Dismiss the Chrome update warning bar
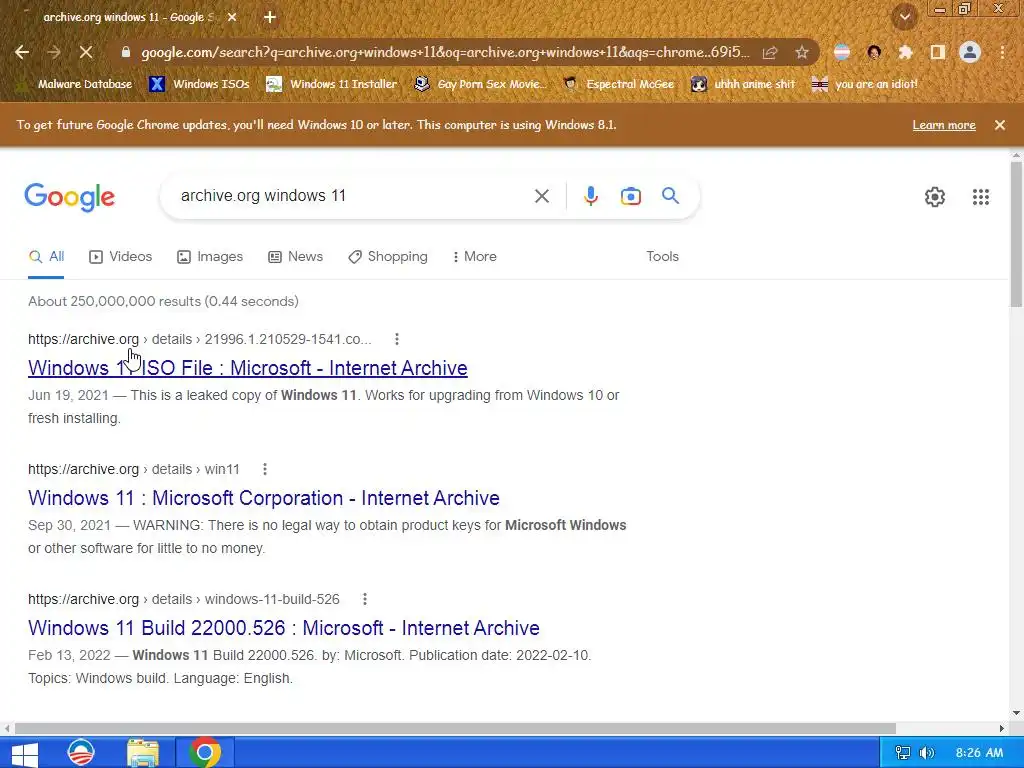The height and width of the screenshot is (768, 1024). pos(1000,125)
